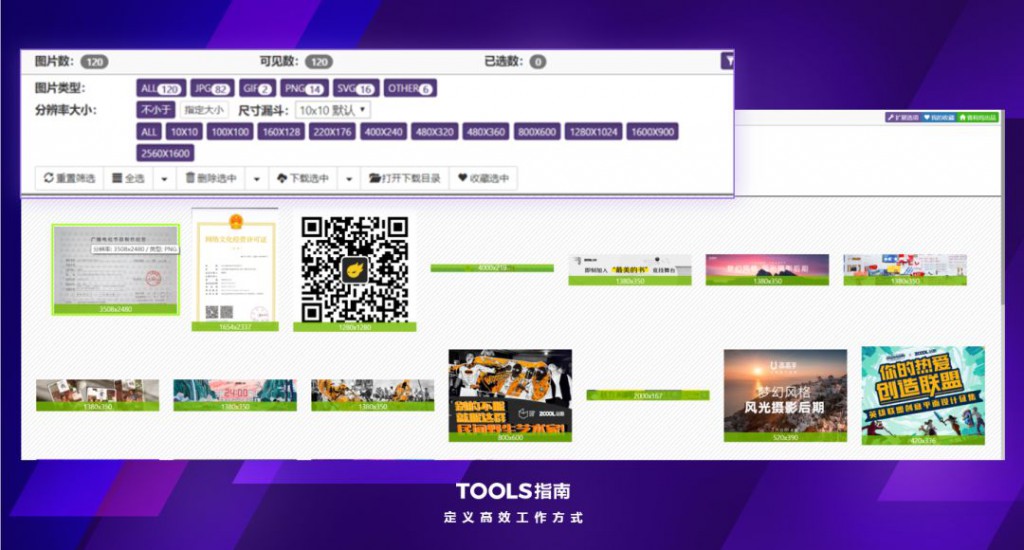Select the 4000x219 thin green strip thumbnail

click(492, 268)
